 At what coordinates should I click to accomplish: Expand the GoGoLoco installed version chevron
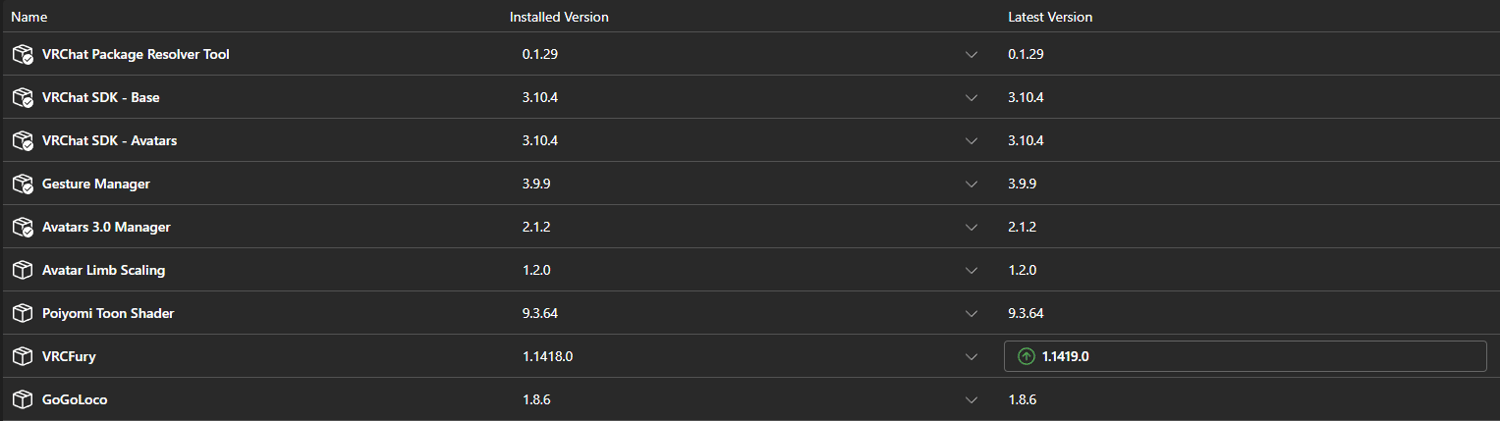click(x=971, y=400)
